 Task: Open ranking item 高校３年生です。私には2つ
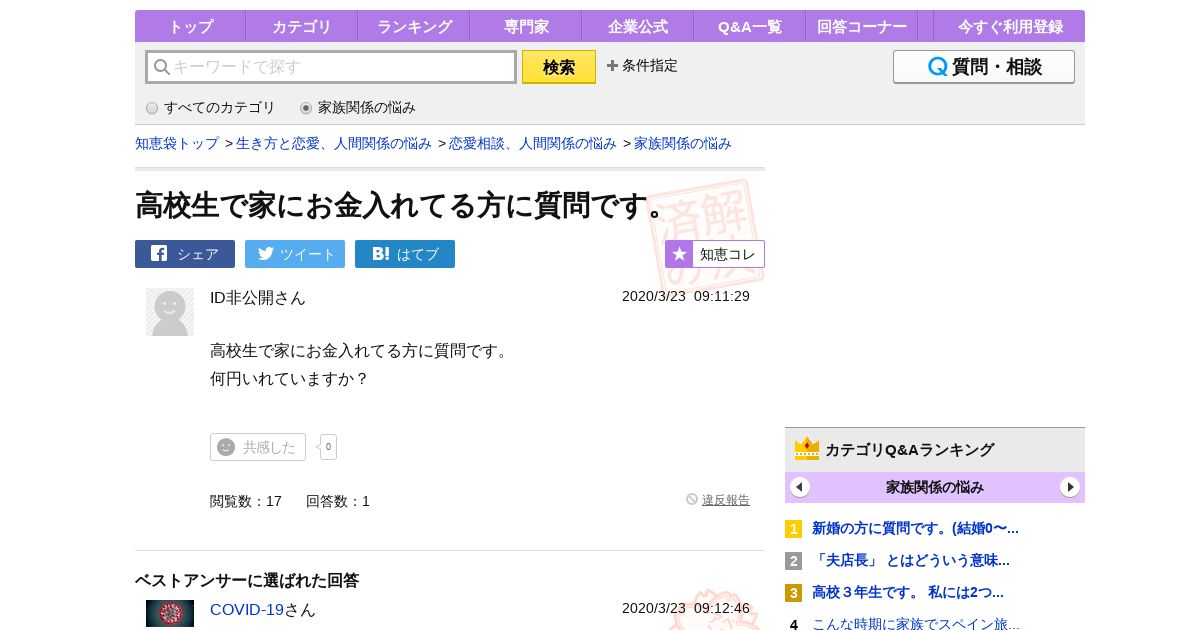coord(908,592)
